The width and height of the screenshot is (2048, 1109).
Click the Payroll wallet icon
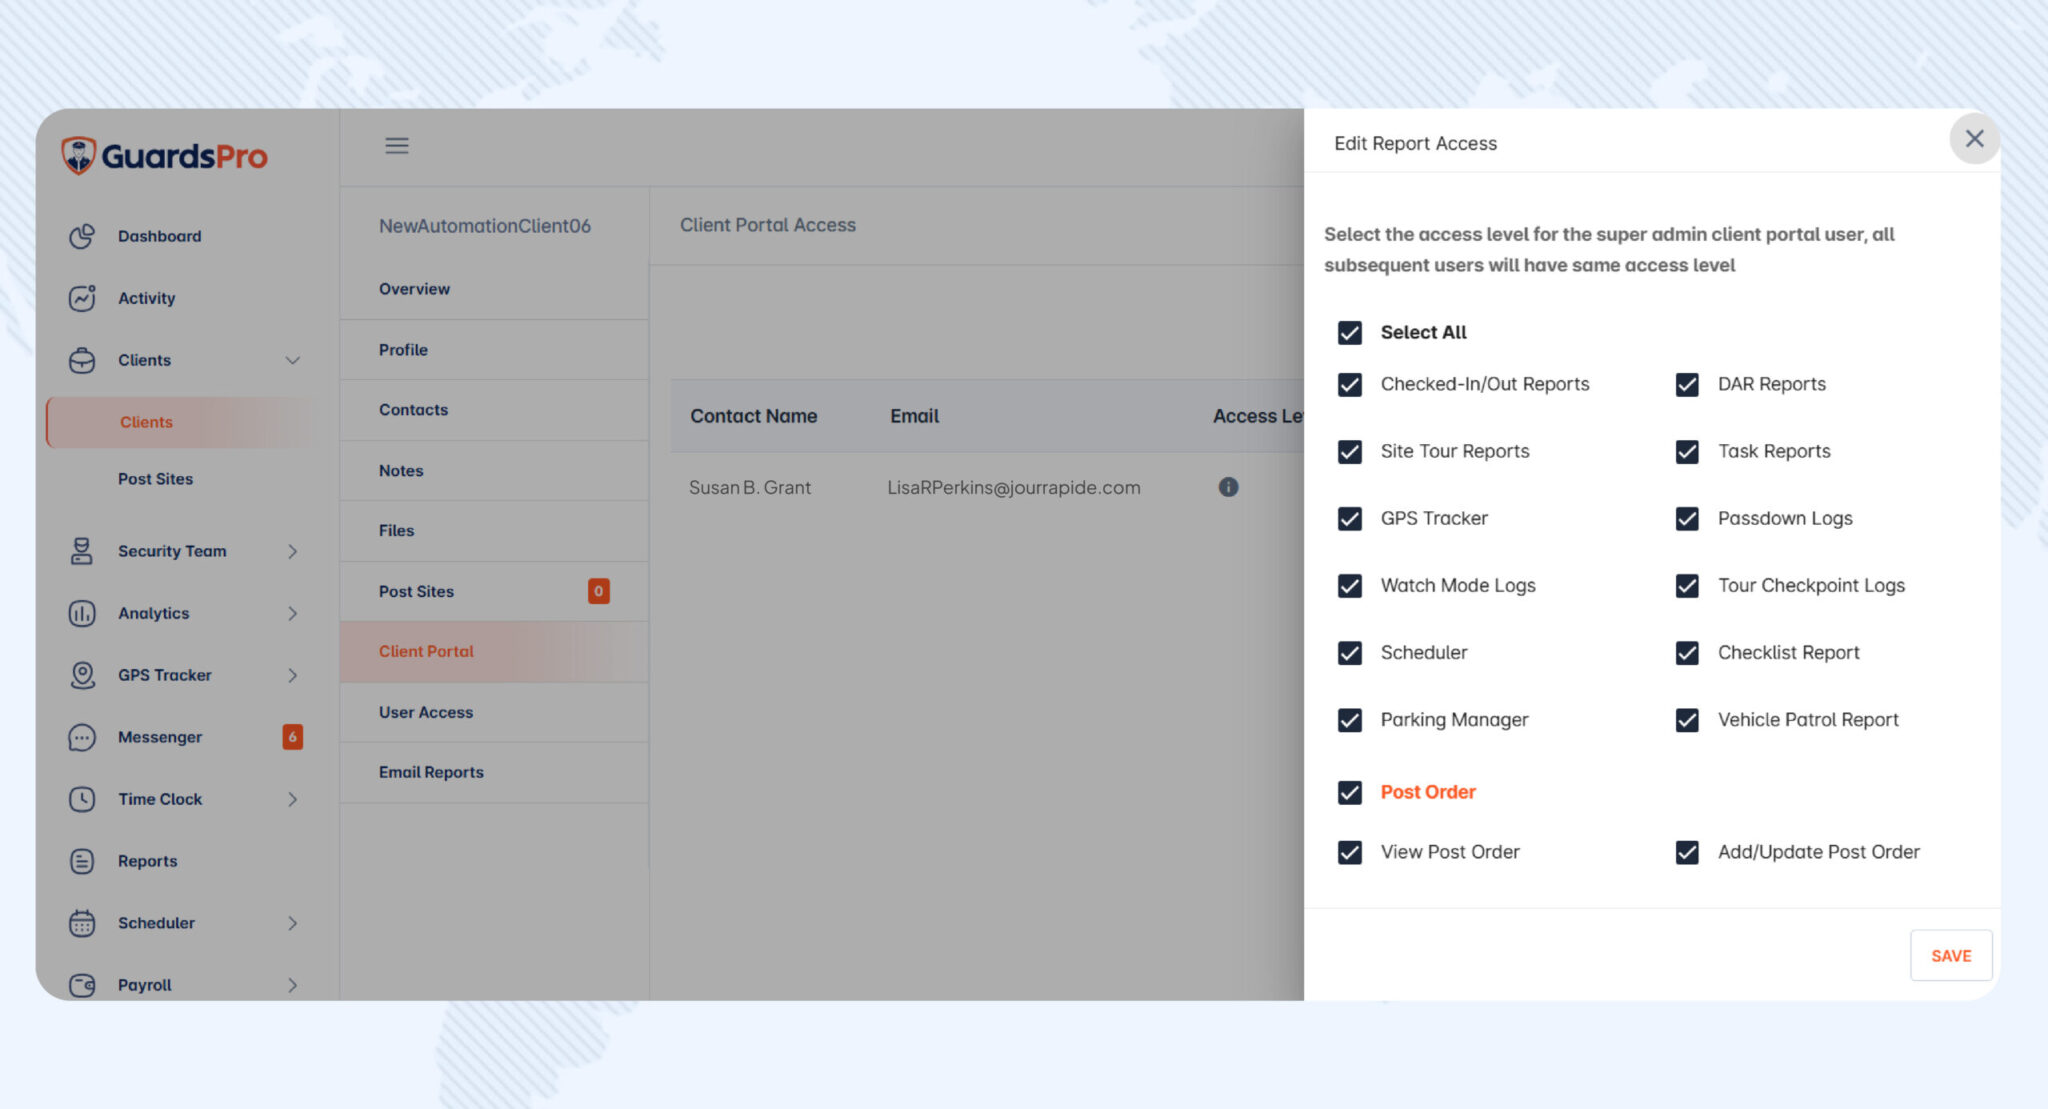[x=82, y=985]
